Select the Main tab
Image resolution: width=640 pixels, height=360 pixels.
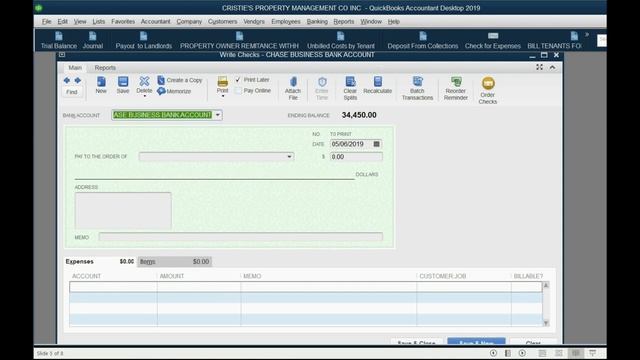(75, 68)
